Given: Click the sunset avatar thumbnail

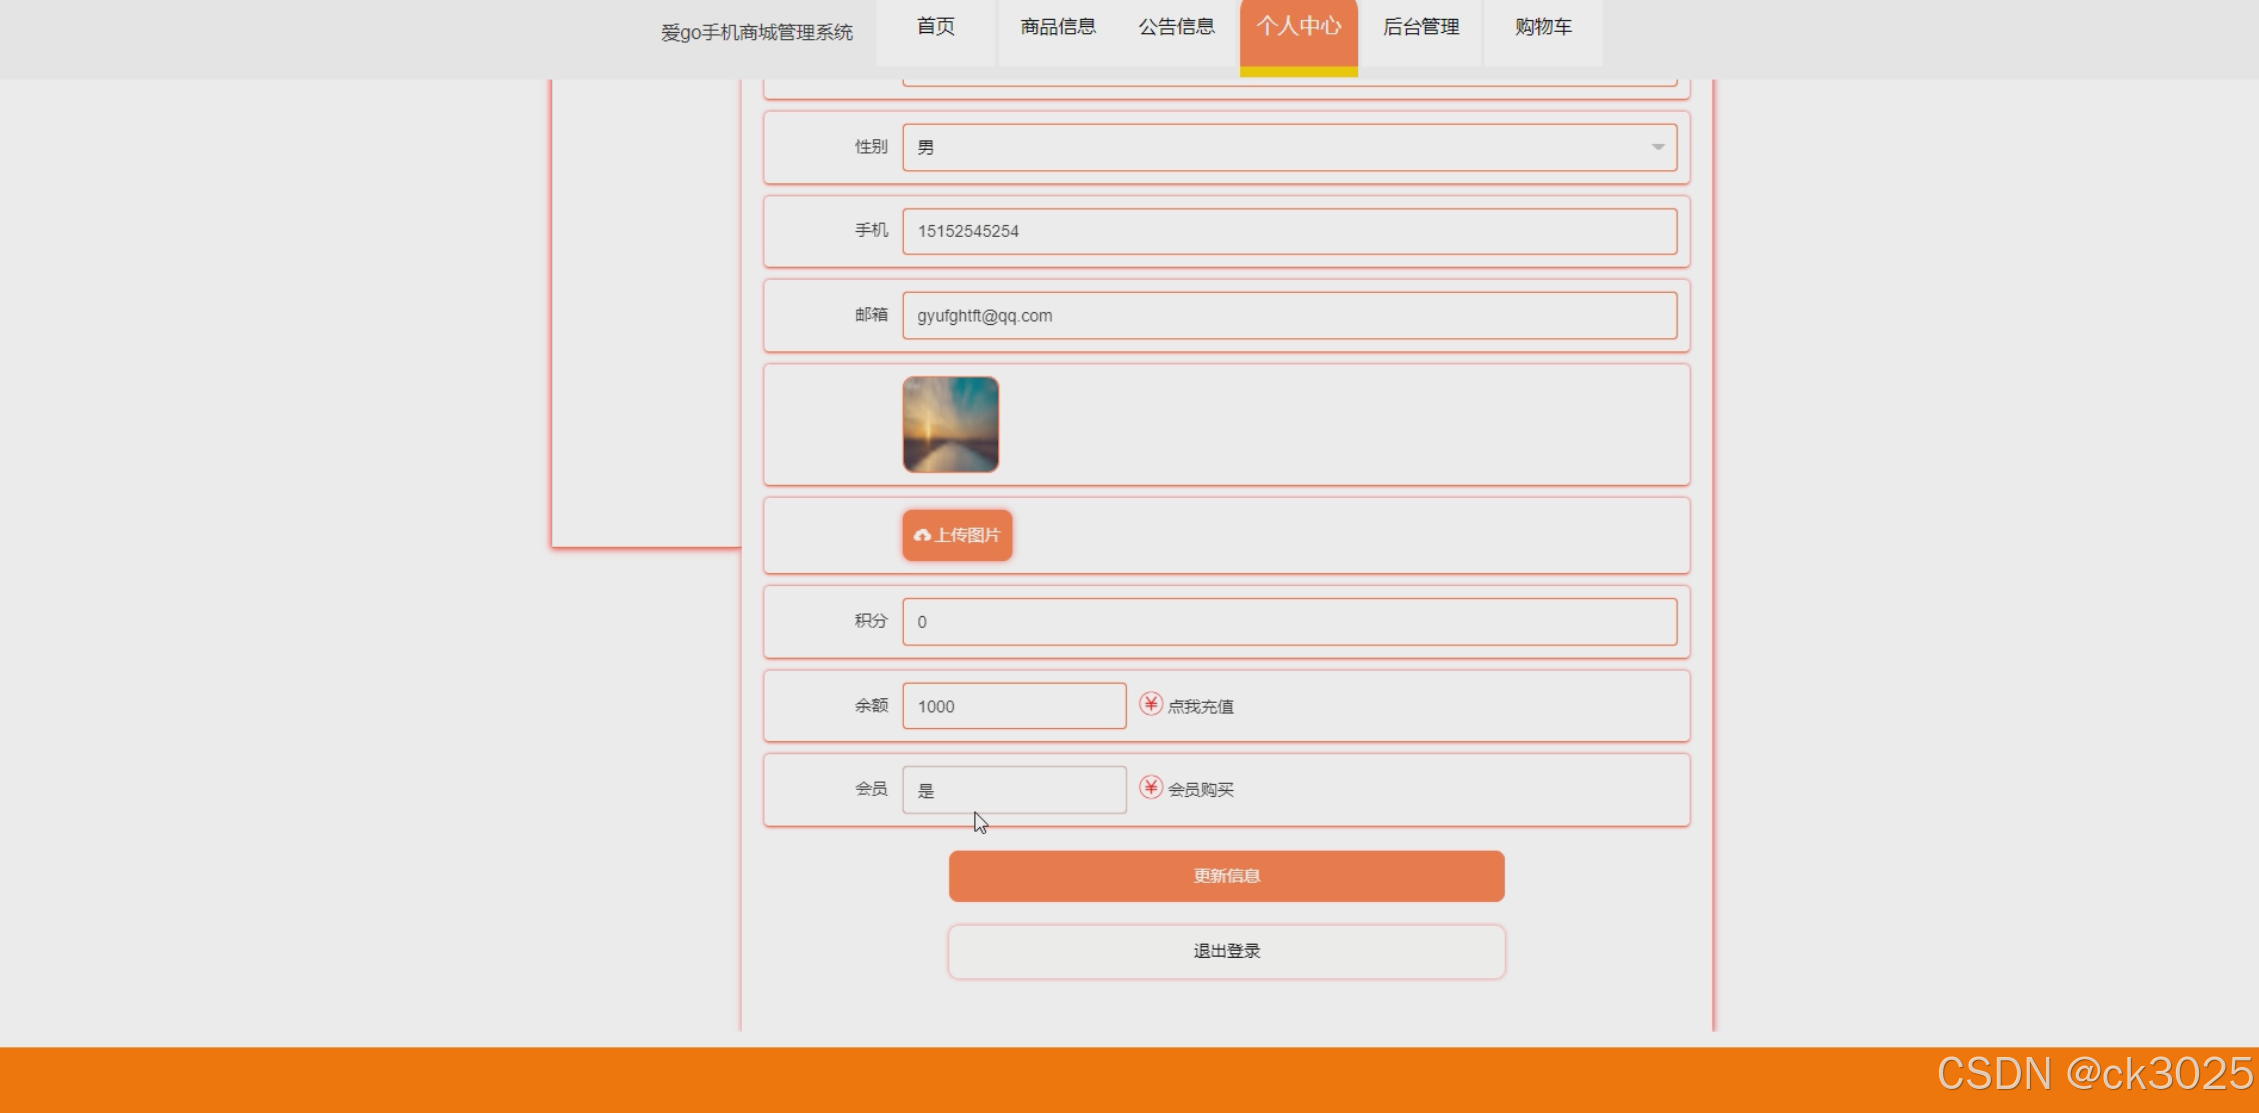Looking at the screenshot, I should [950, 424].
